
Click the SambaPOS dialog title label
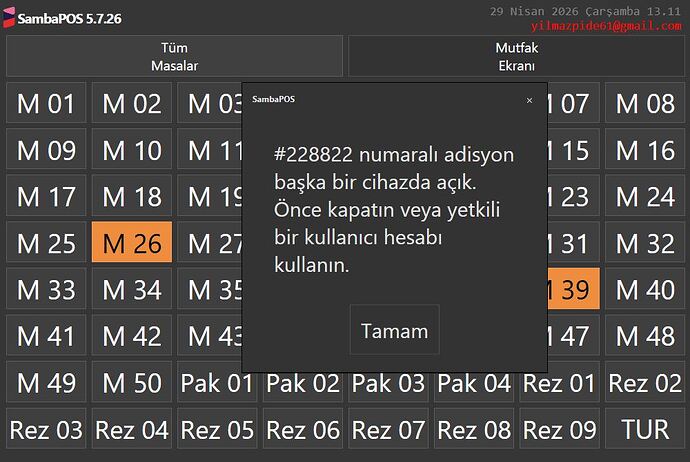click(x=273, y=99)
